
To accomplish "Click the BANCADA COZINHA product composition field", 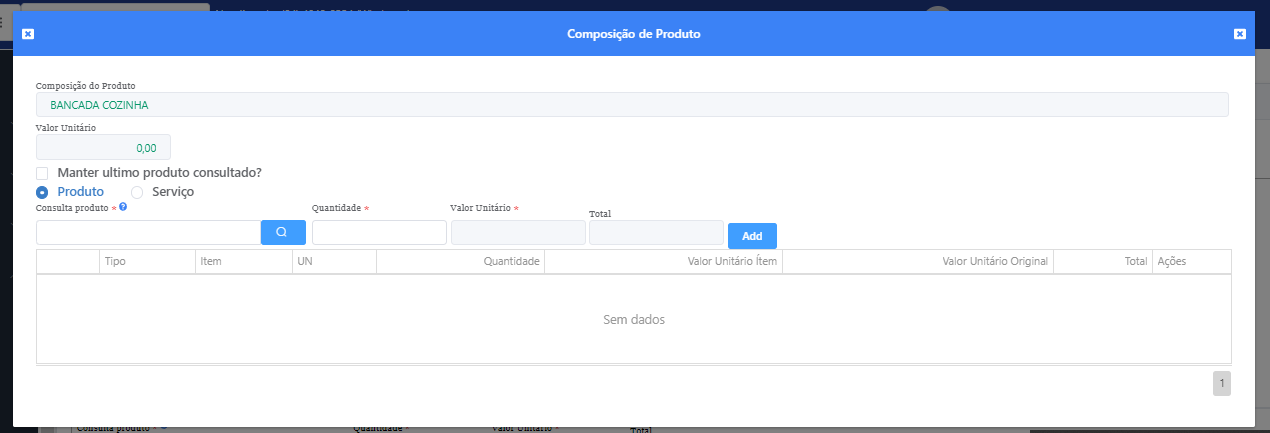I will point(632,105).
